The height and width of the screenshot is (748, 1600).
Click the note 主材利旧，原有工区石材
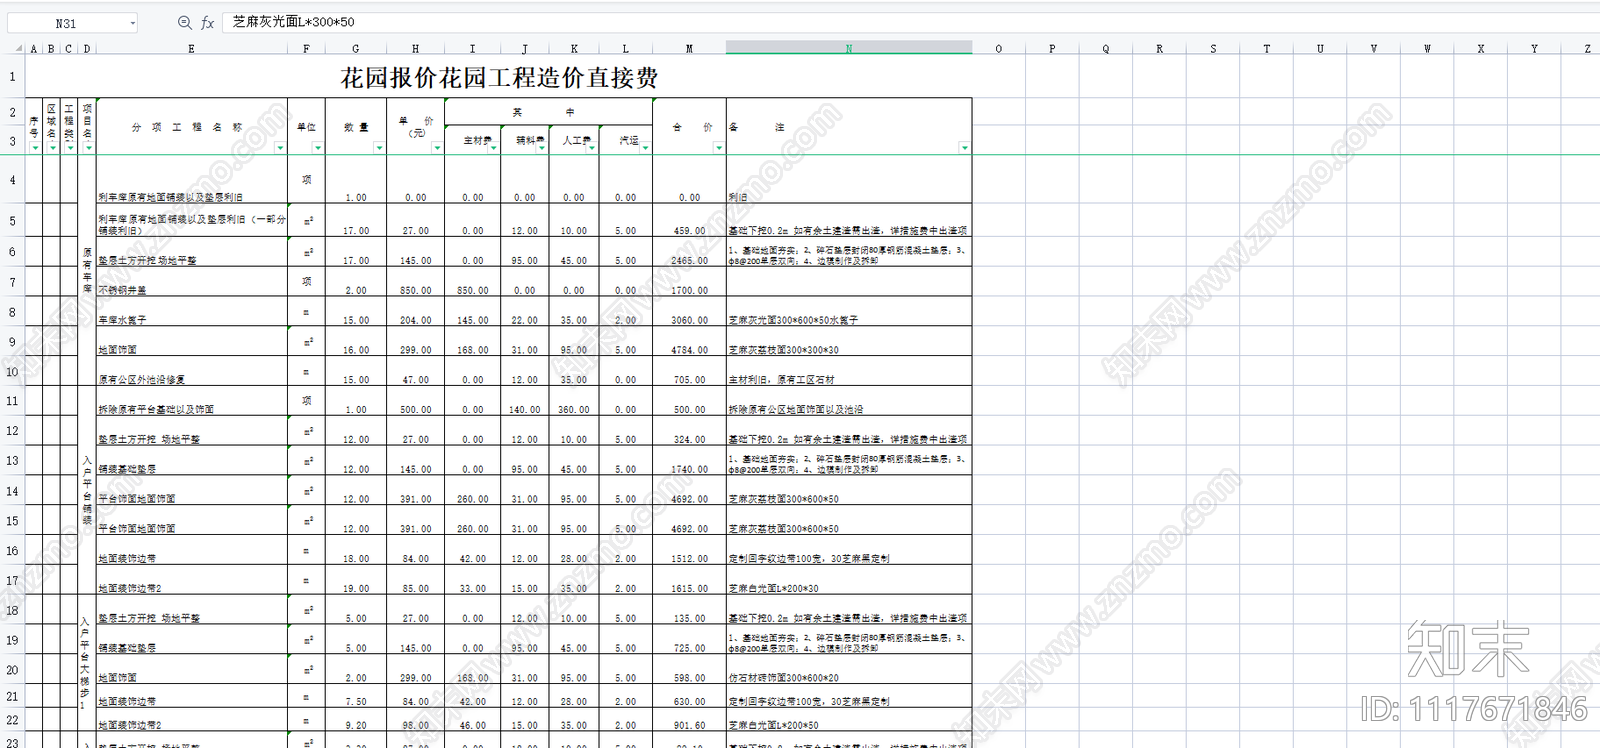781,380
